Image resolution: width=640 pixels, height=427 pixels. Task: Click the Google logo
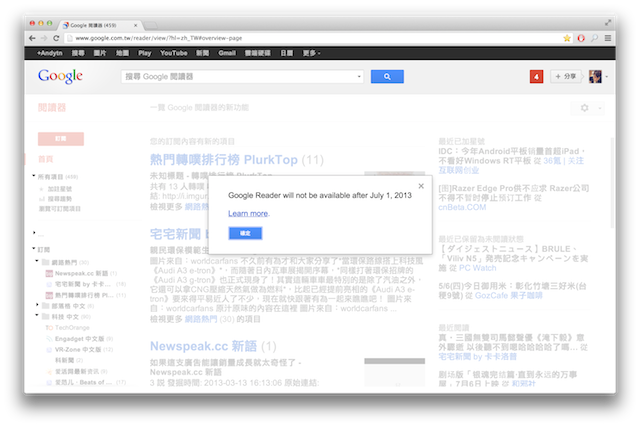click(59, 76)
